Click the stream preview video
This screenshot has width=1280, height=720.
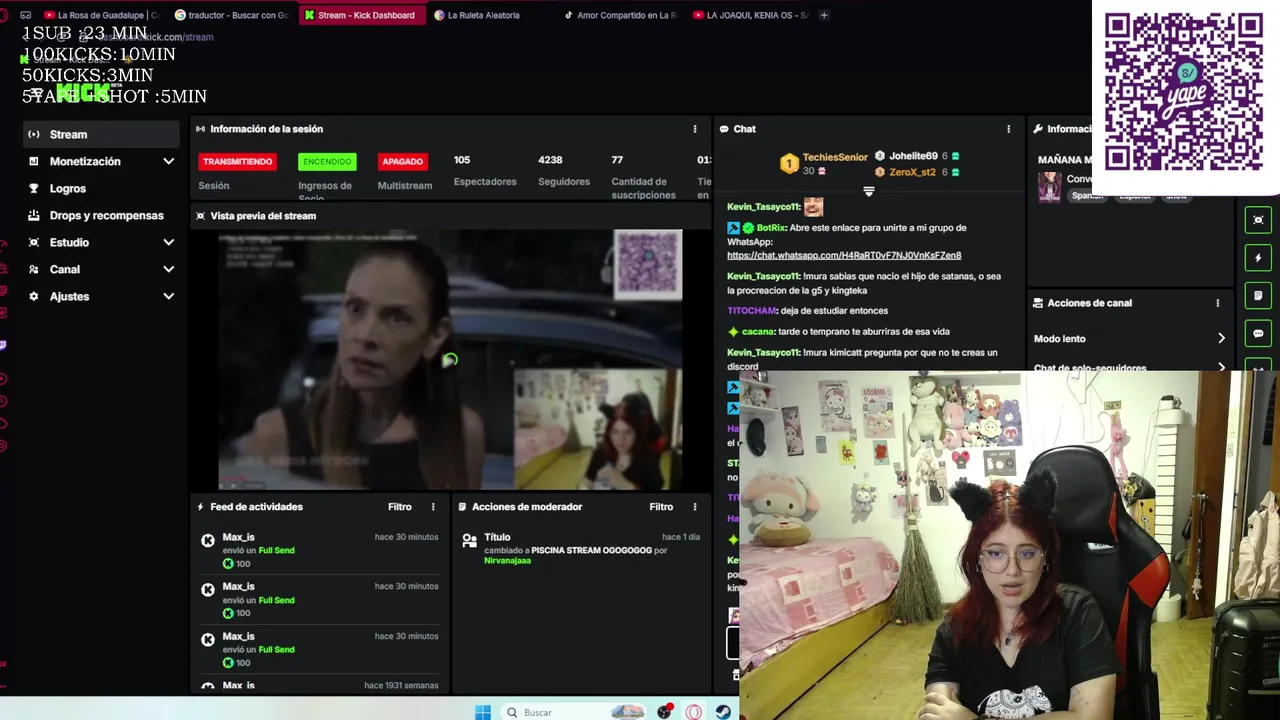[x=450, y=360]
